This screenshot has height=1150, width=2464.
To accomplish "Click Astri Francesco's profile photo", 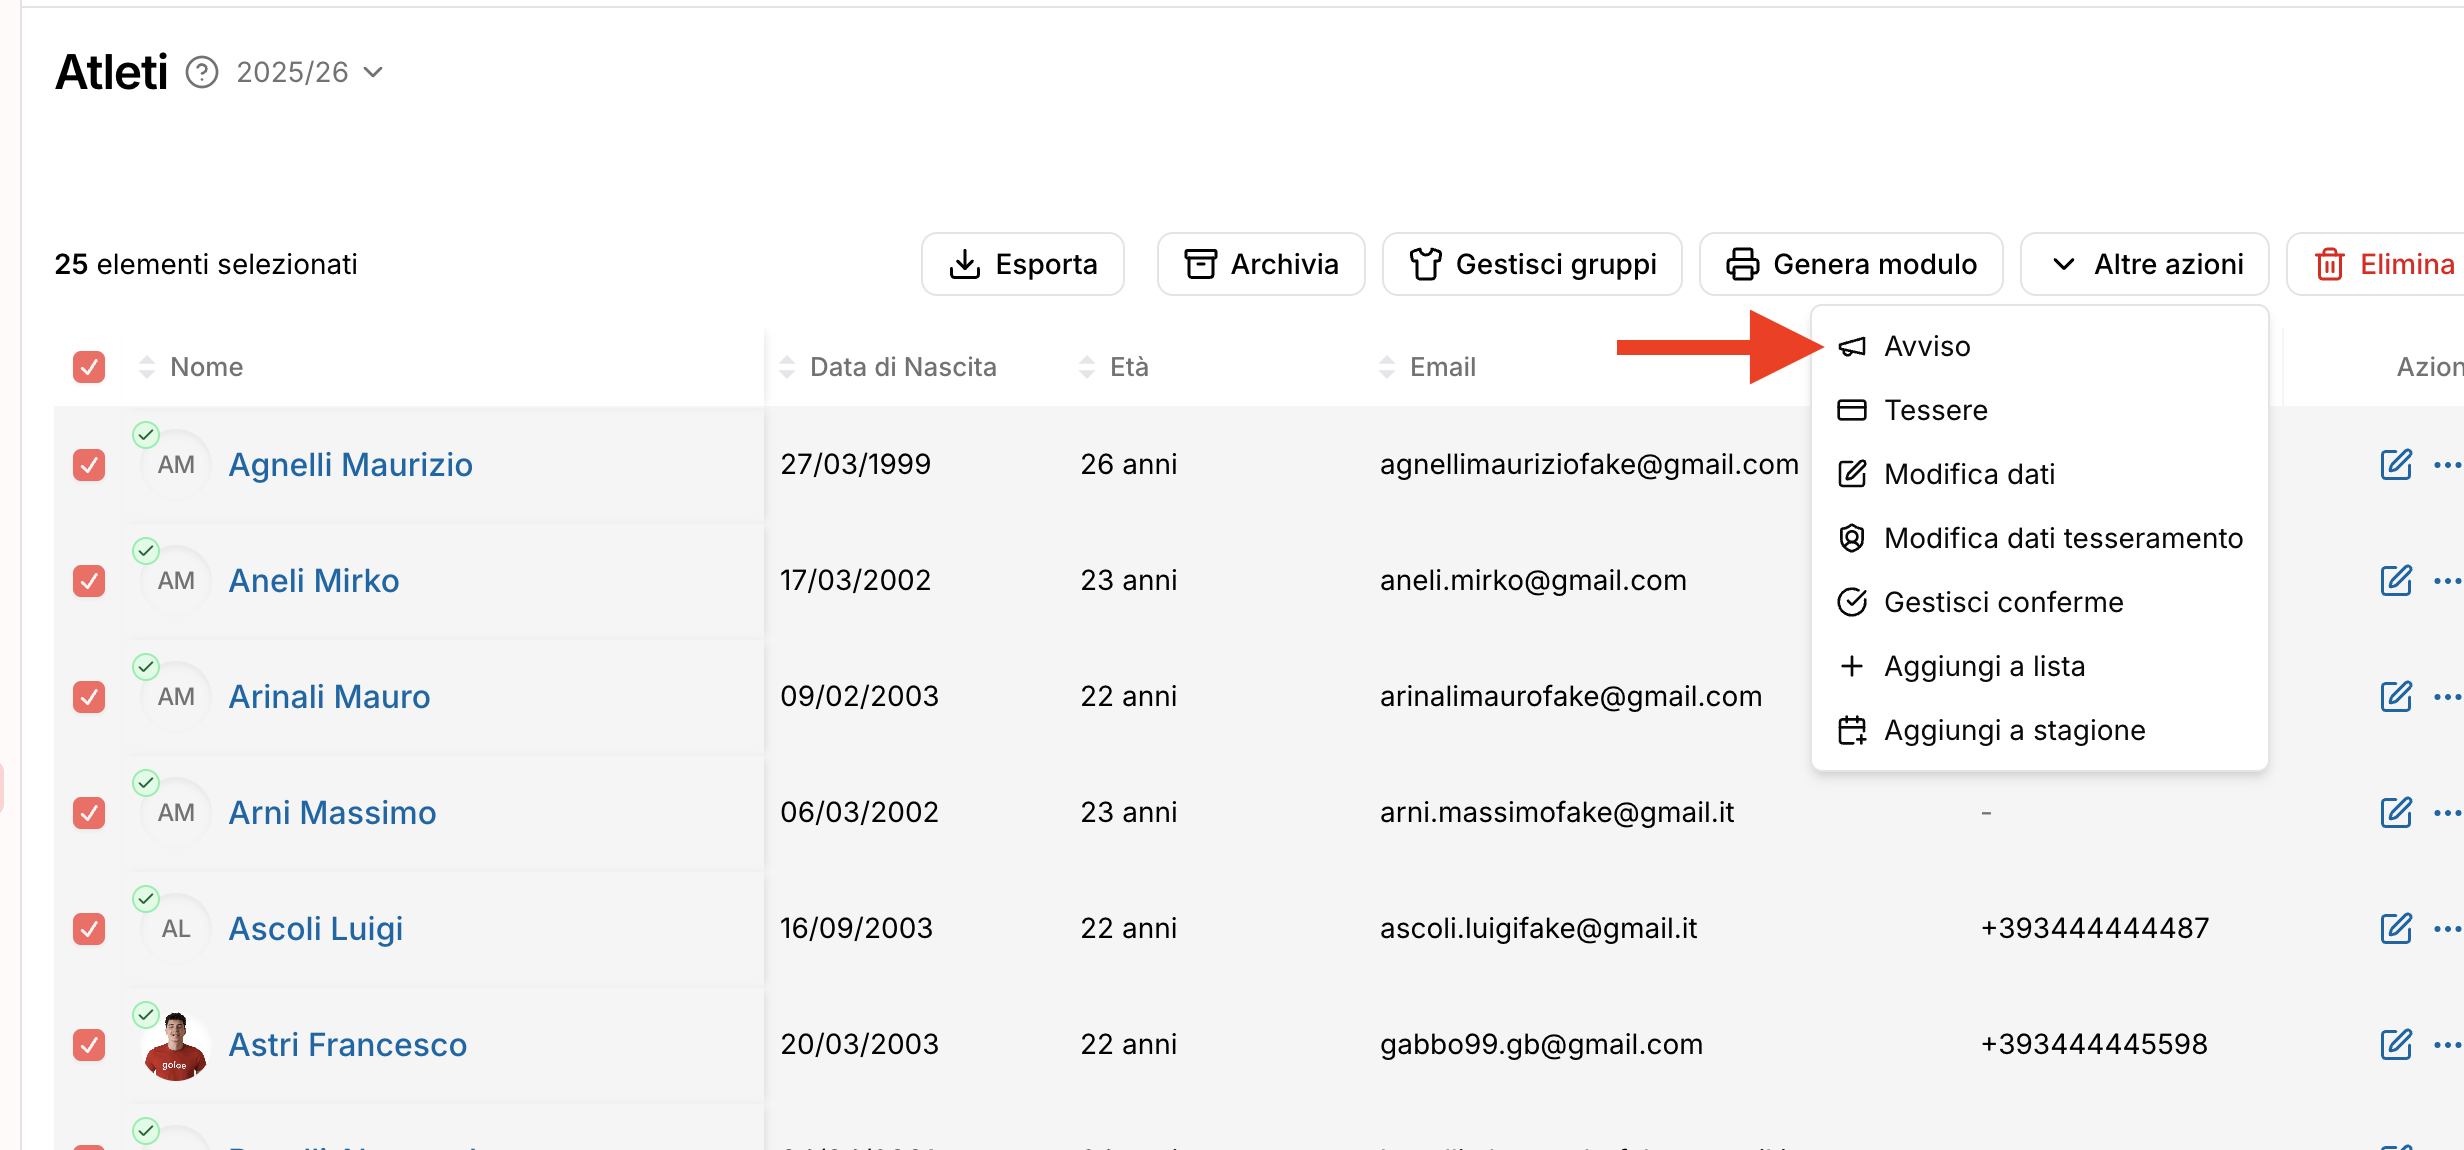I will (176, 1046).
